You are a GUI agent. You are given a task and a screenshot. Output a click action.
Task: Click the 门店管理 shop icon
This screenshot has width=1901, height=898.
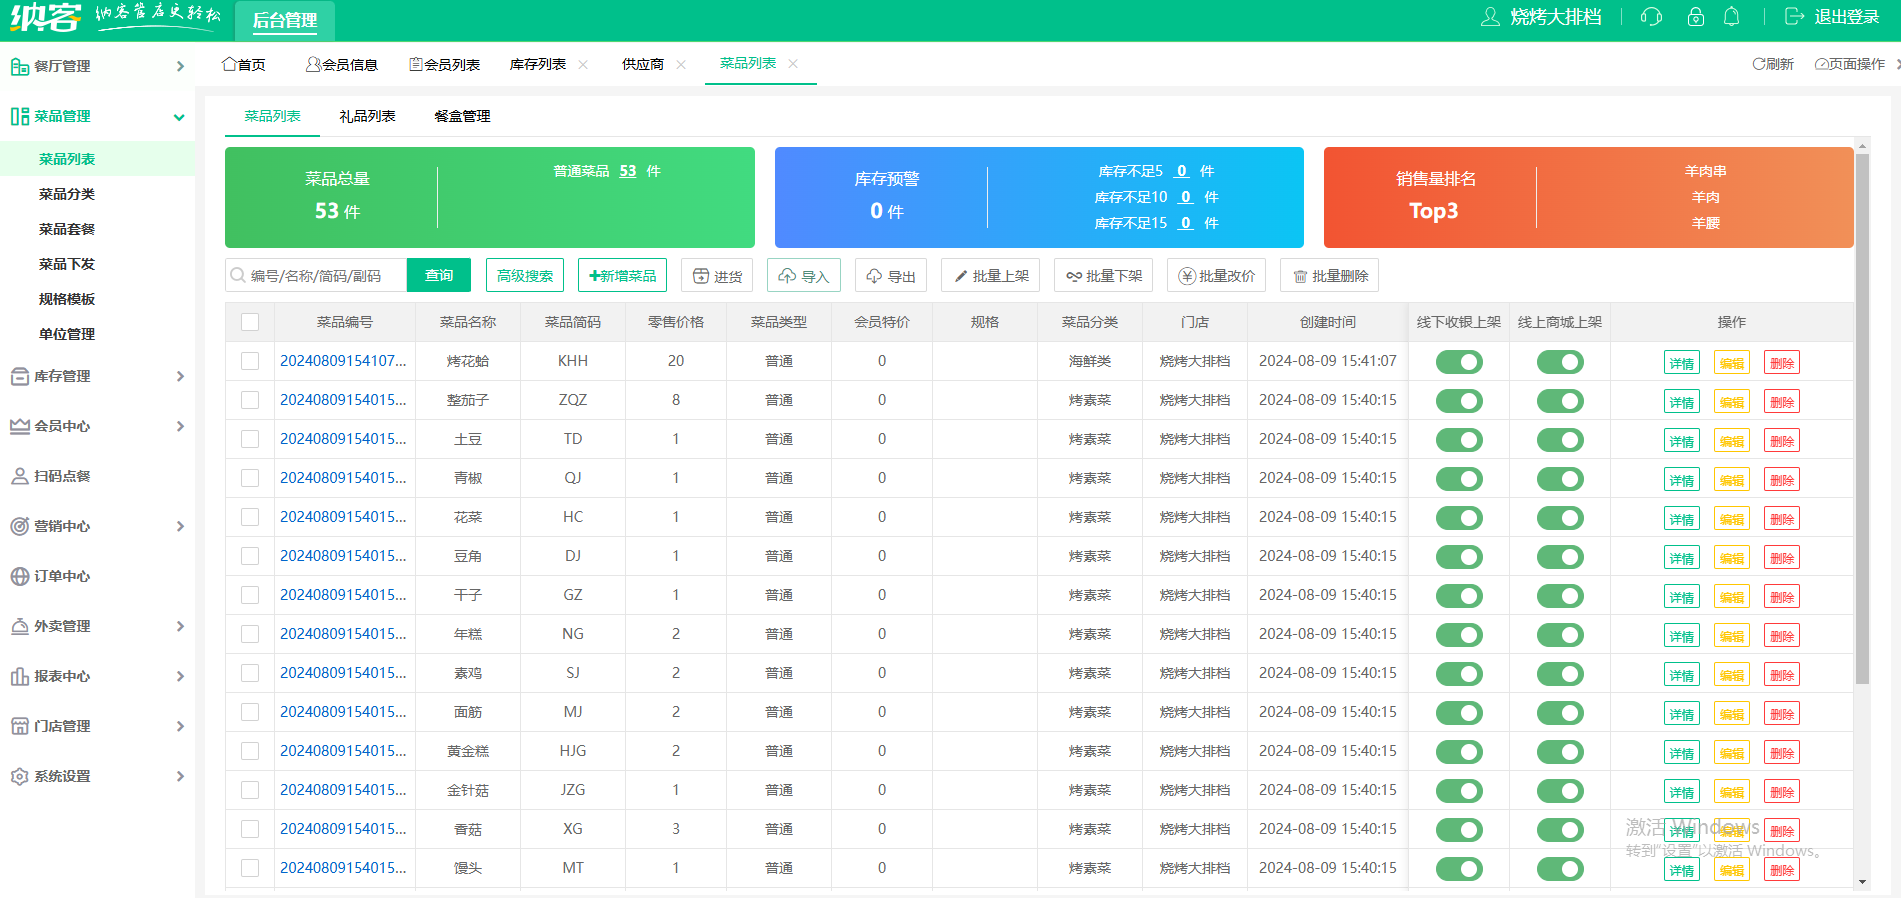point(19,726)
